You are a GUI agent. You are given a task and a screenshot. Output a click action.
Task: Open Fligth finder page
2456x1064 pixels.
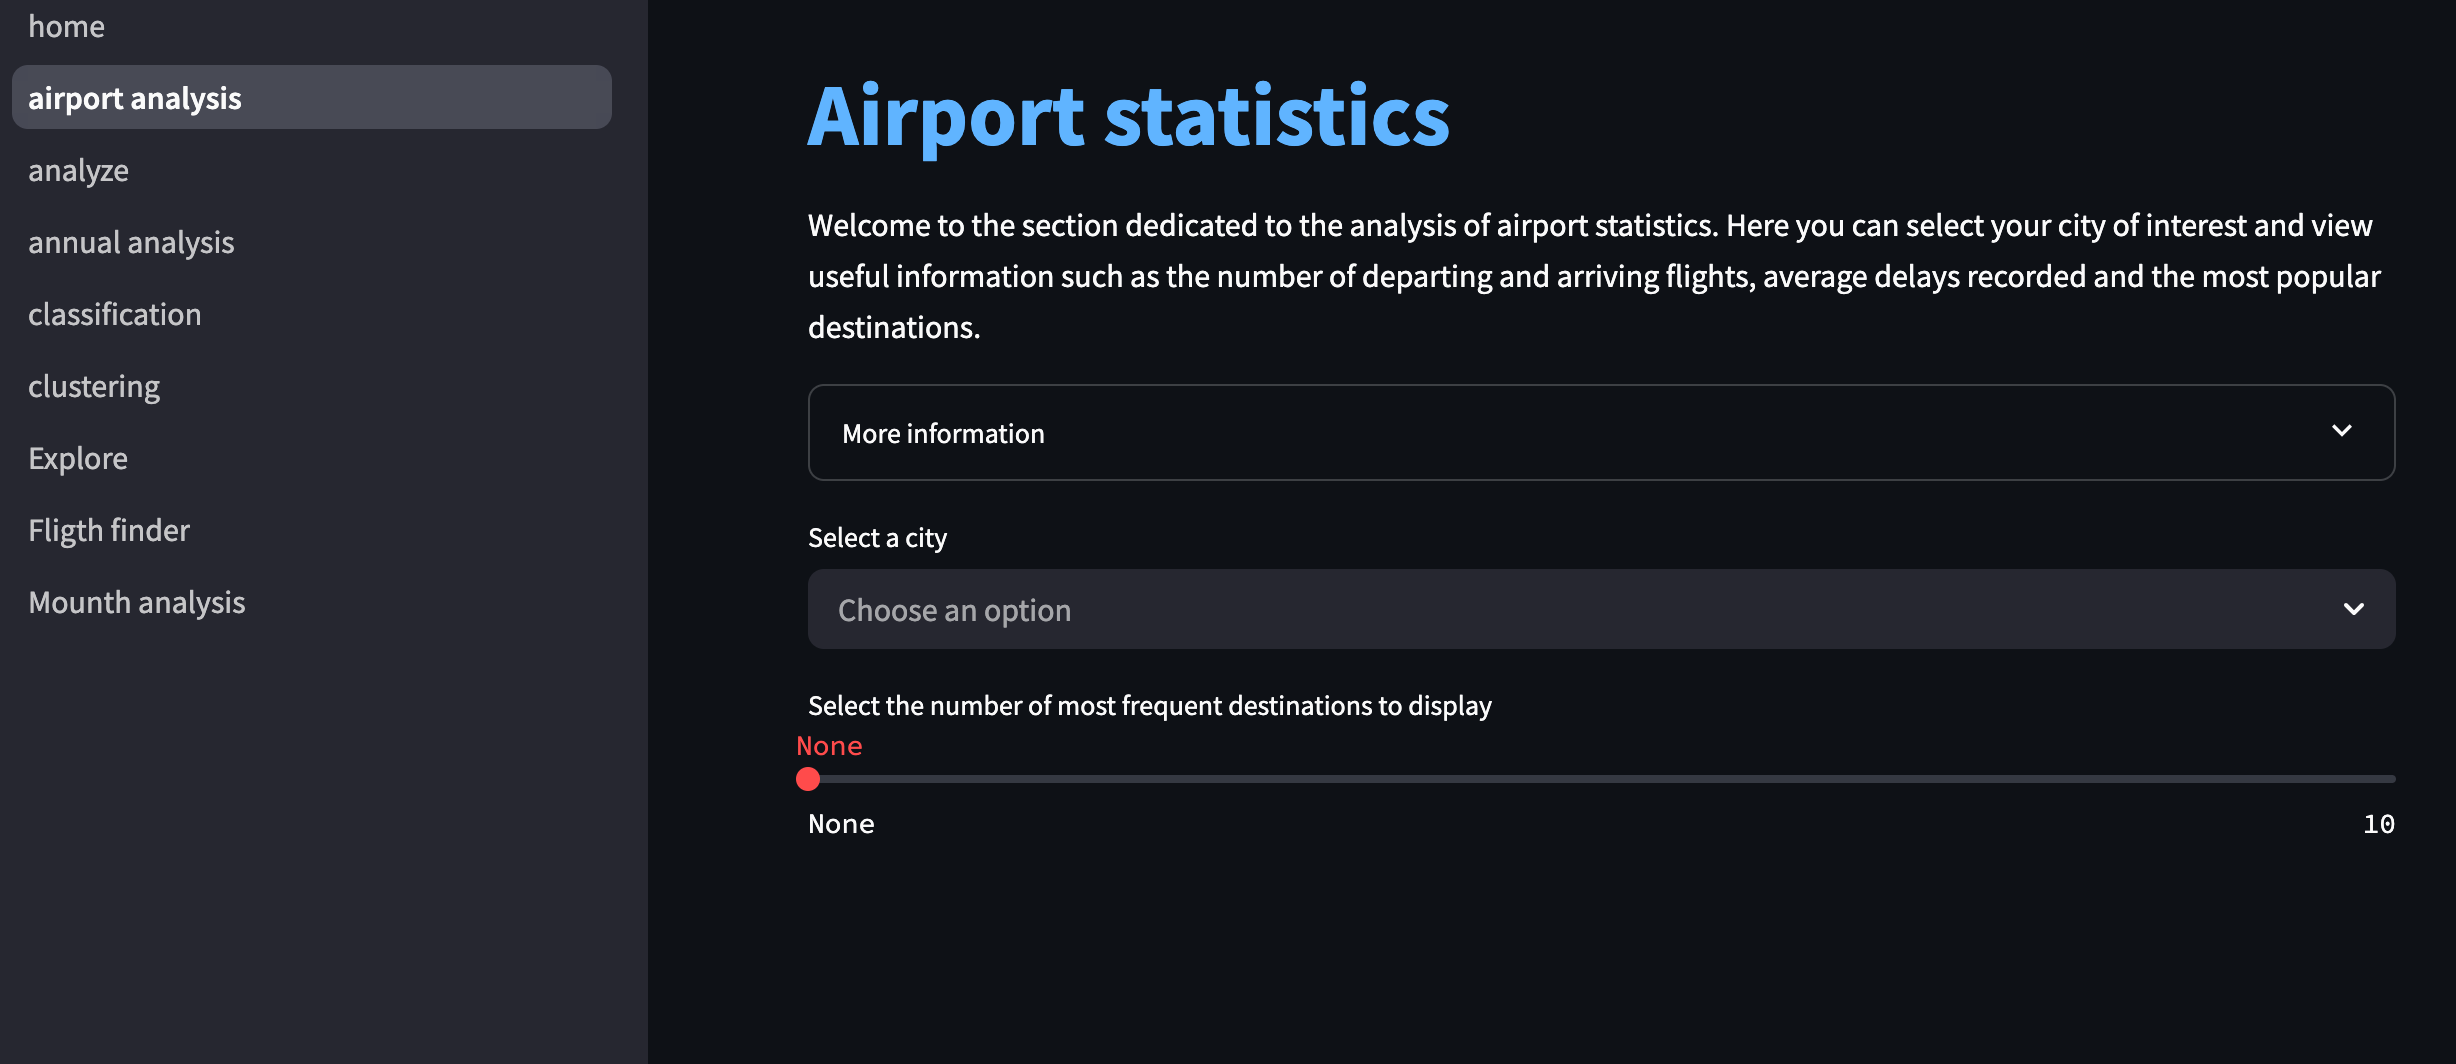point(109,530)
